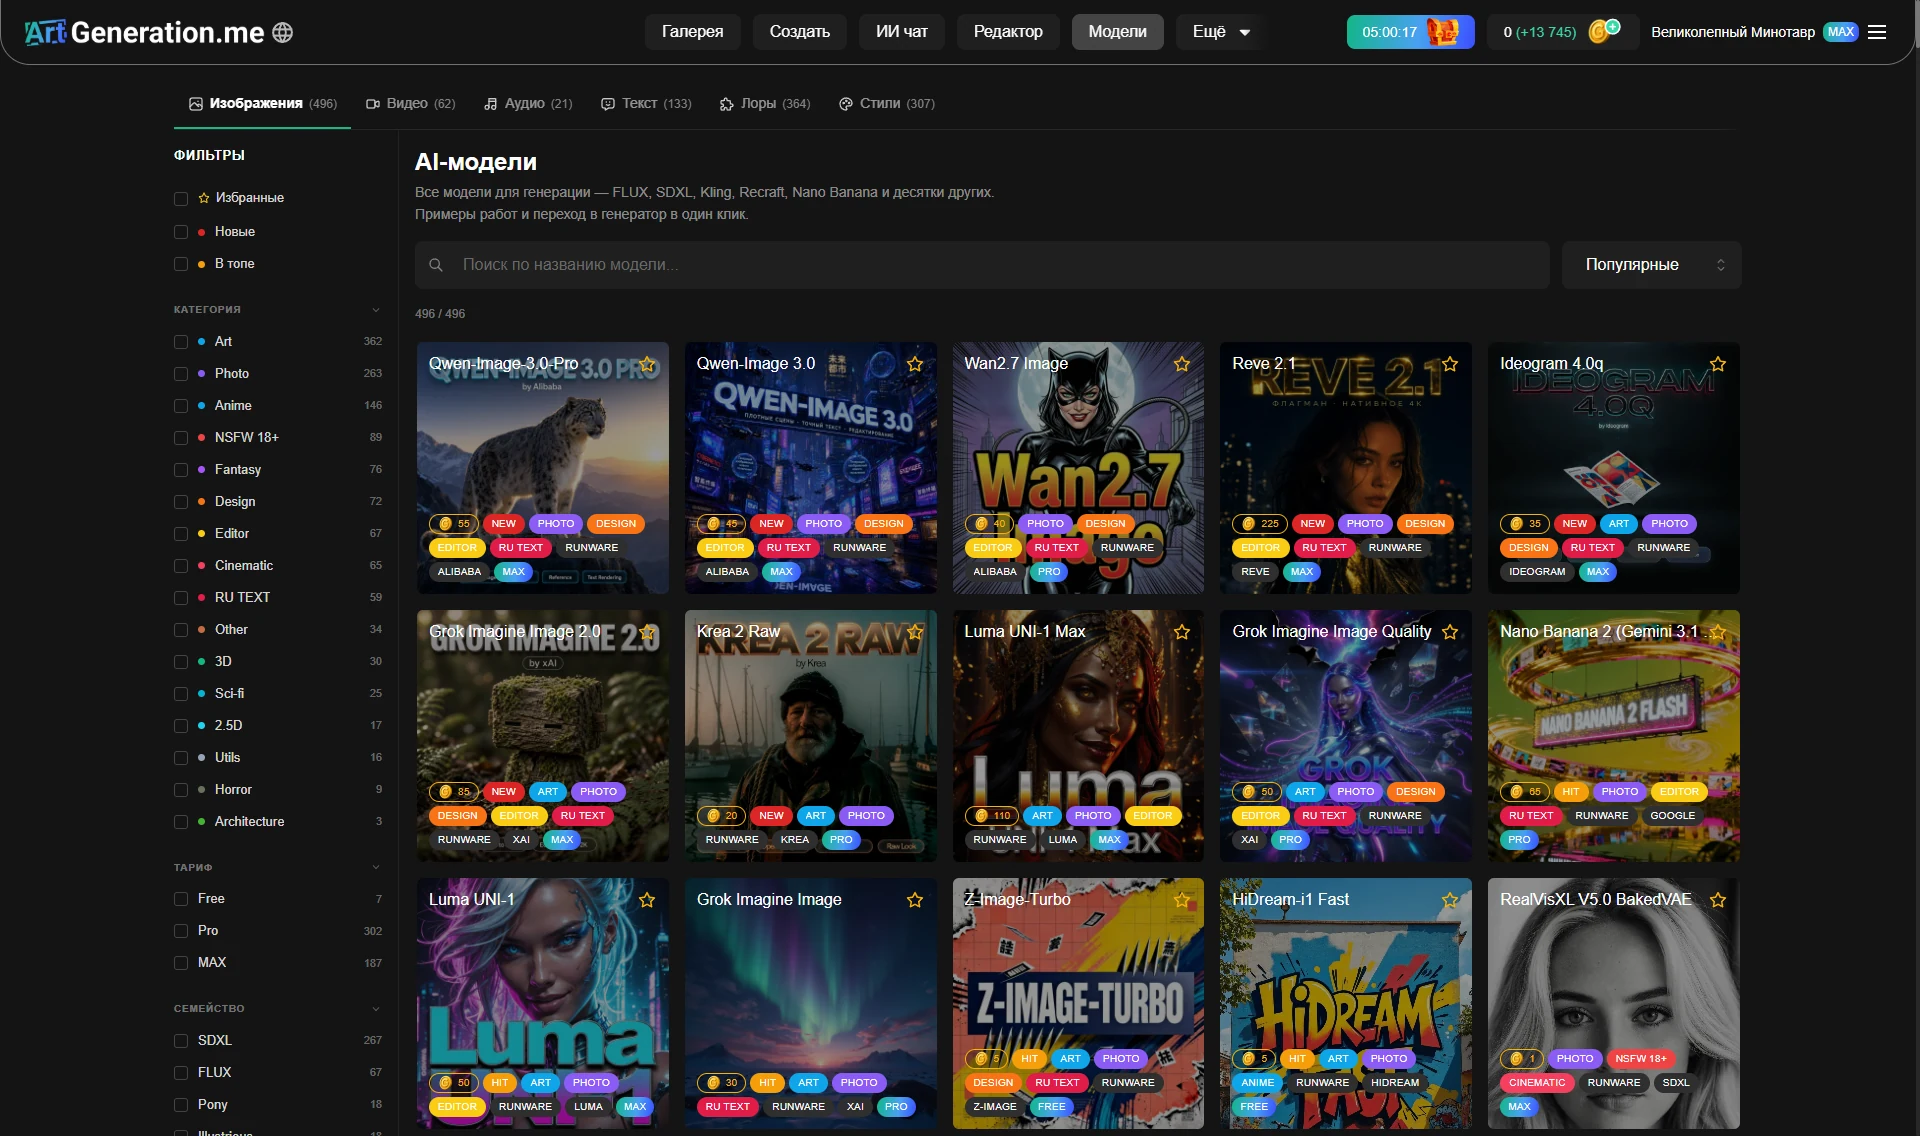
Task: Collapse the СЕМЕЙСТВО filter section
Action: click(x=376, y=1009)
